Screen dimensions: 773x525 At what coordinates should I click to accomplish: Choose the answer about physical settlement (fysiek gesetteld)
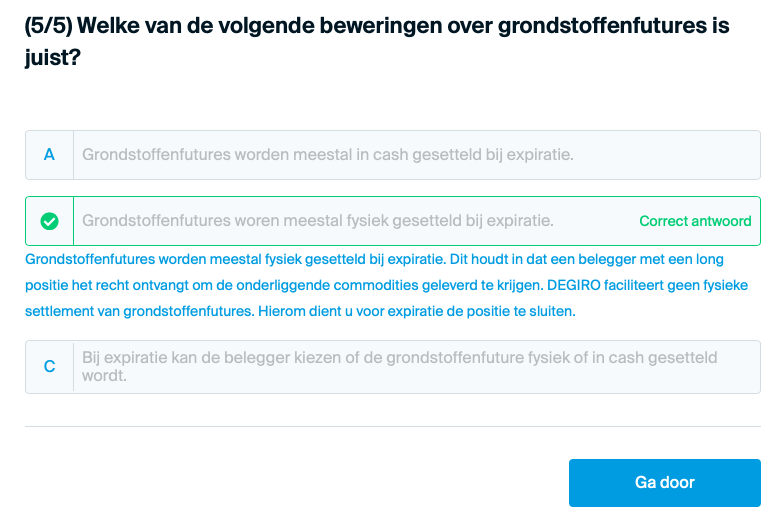[x=393, y=221]
